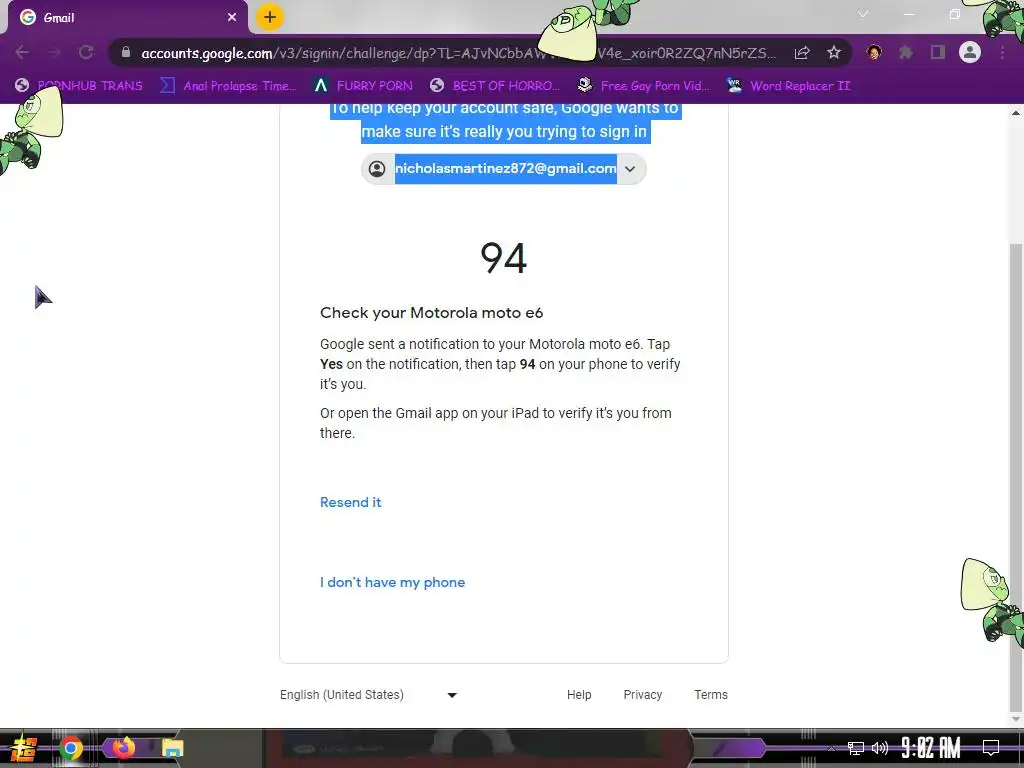The image size is (1024, 768).
Task: Open the Terms footer link
Action: coord(711,695)
